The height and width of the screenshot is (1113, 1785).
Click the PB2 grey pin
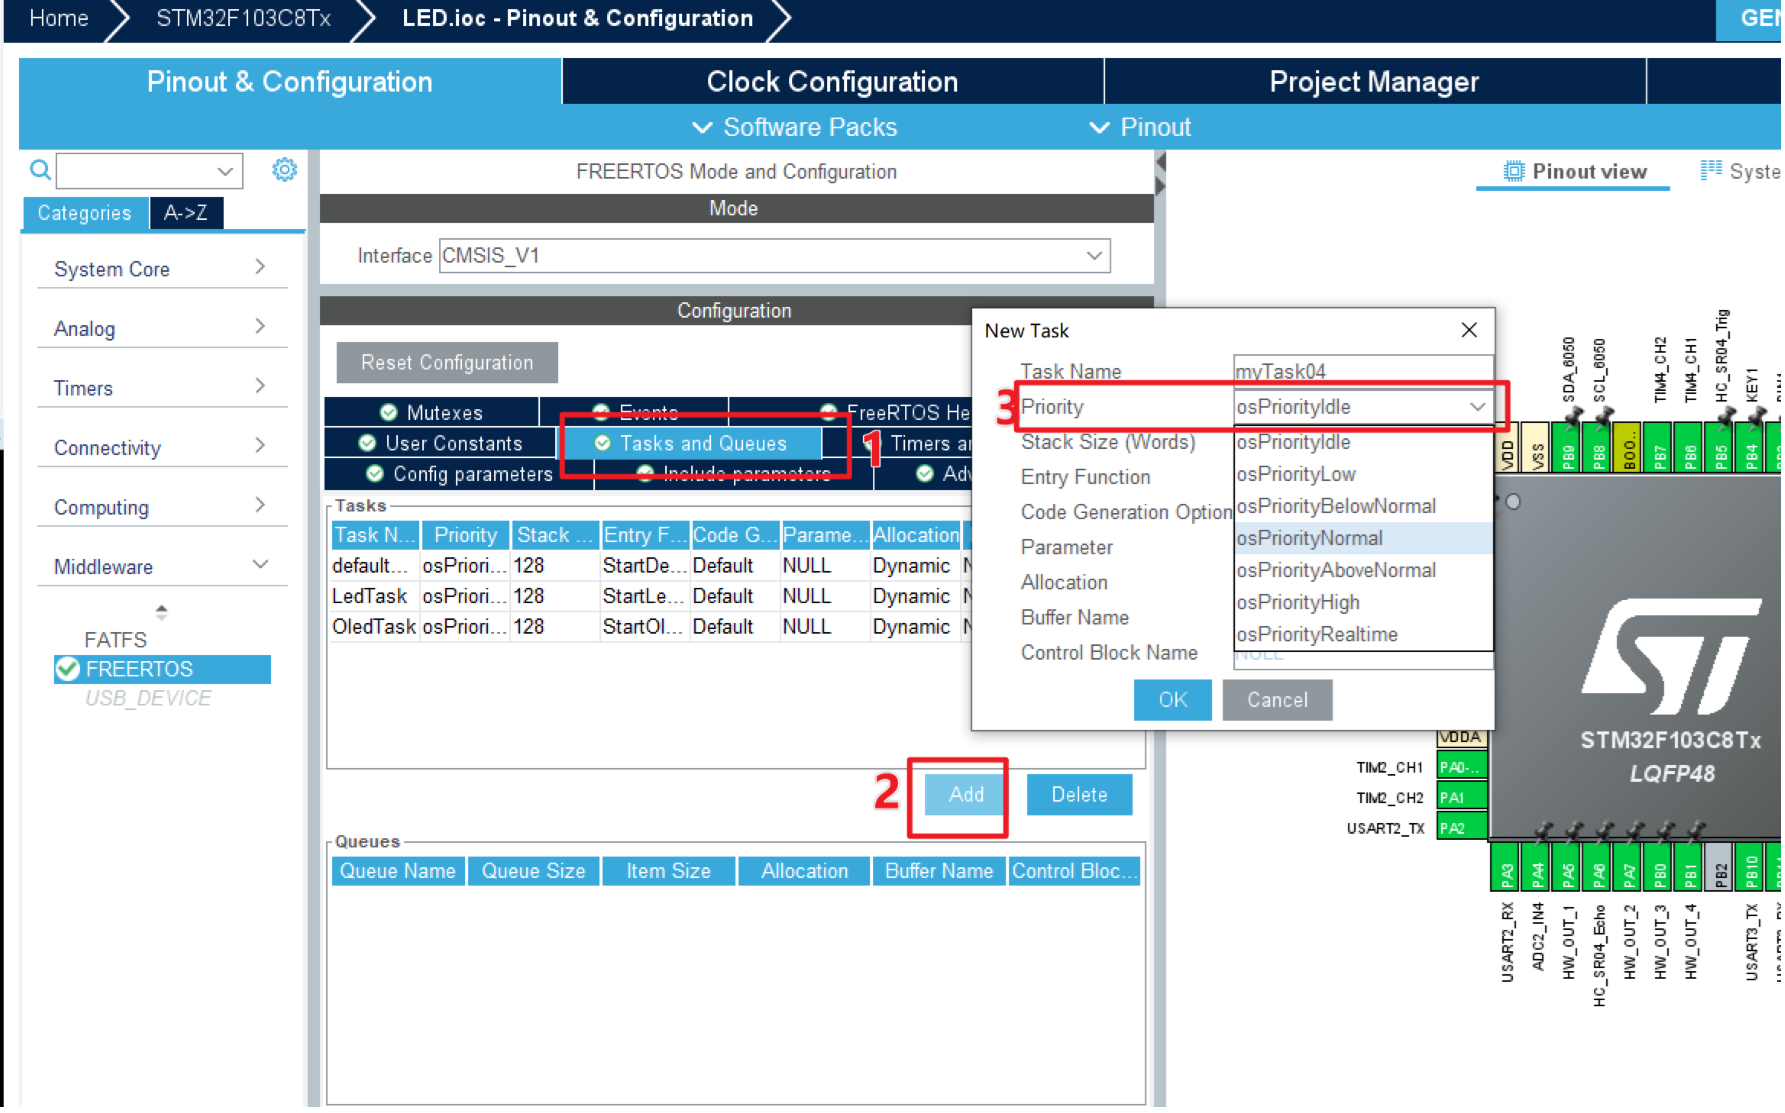(x=1719, y=866)
